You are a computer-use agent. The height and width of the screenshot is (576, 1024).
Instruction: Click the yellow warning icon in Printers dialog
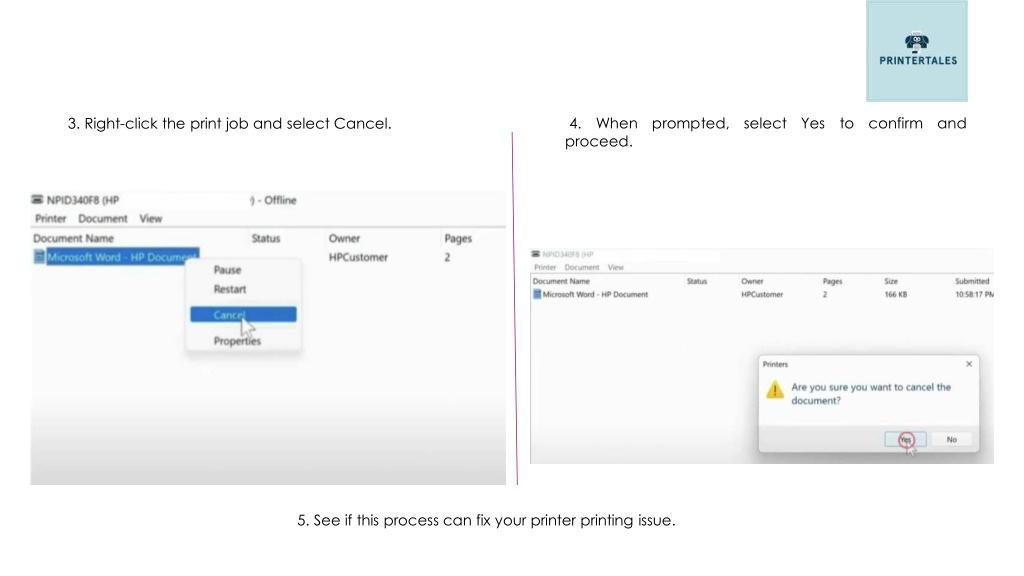[775, 390]
